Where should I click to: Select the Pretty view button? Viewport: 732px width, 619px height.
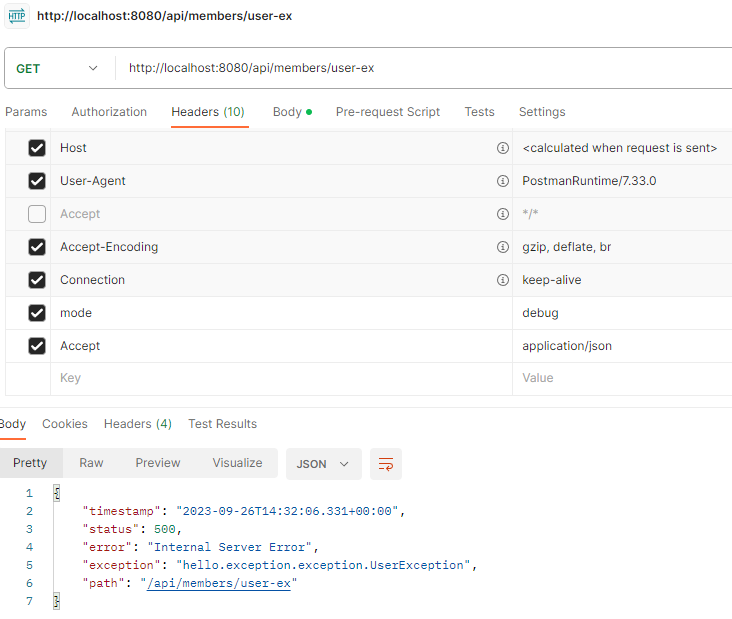click(30, 463)
